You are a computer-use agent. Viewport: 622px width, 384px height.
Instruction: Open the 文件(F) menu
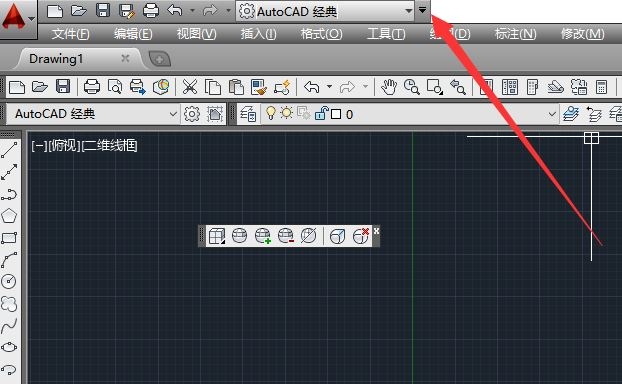pyautogui.click(x=71, y=34)
